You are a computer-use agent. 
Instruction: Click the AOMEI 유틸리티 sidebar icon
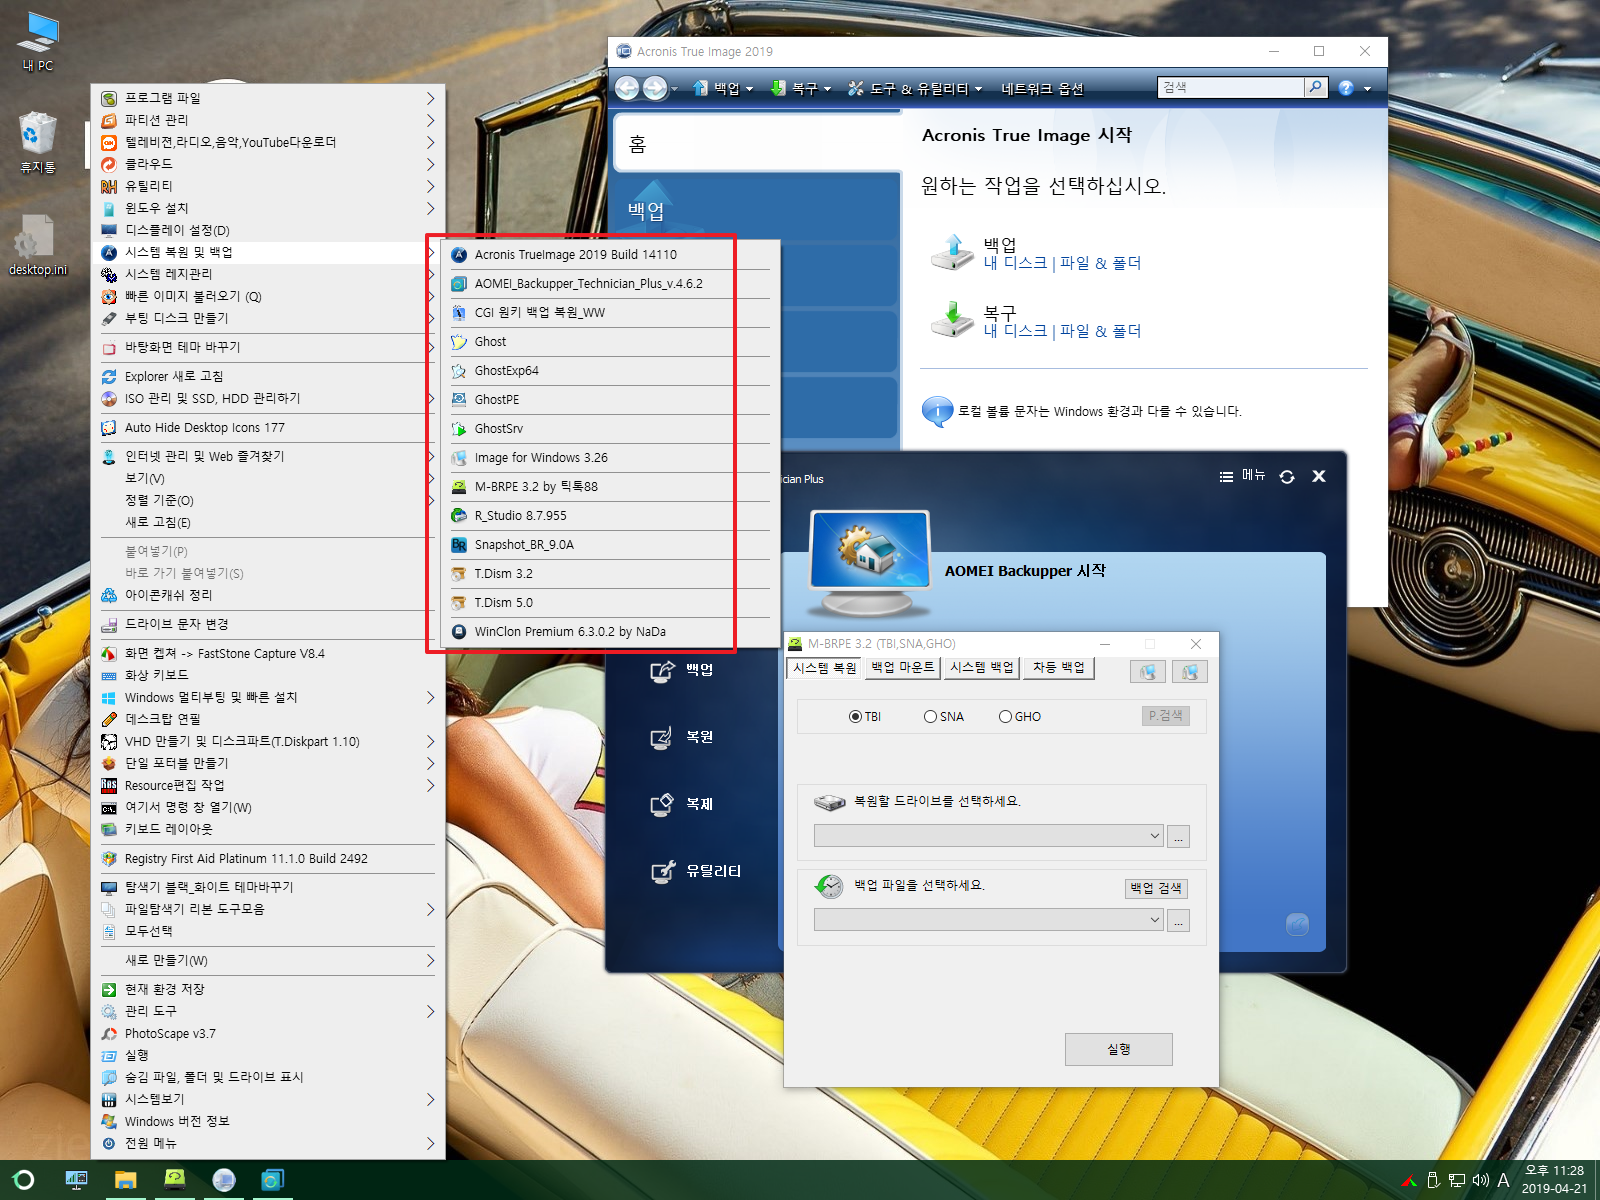662,872
